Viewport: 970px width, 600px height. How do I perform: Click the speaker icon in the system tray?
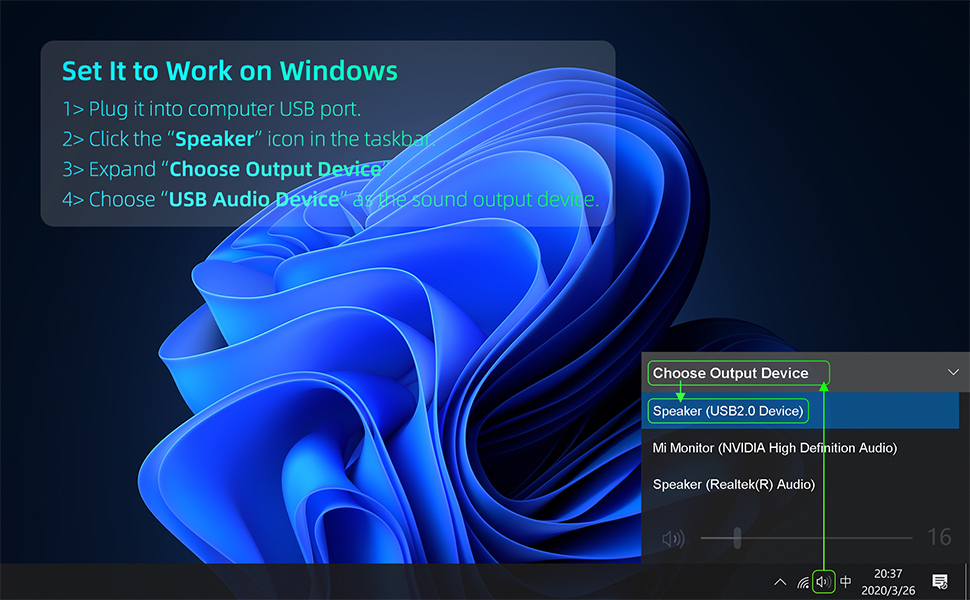[x=823, y=581]
